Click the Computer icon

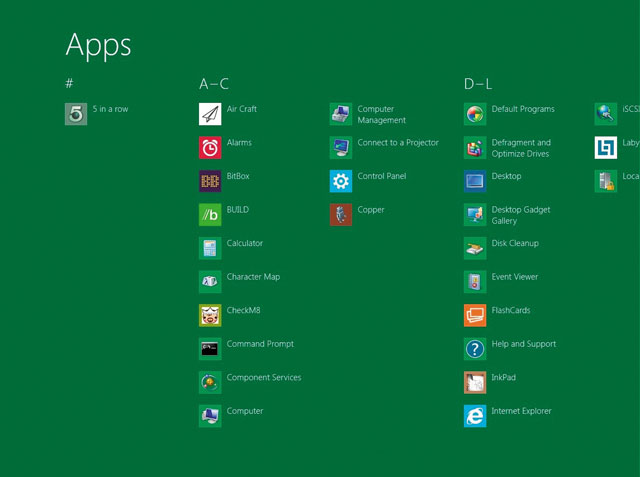tap(210, 416)
